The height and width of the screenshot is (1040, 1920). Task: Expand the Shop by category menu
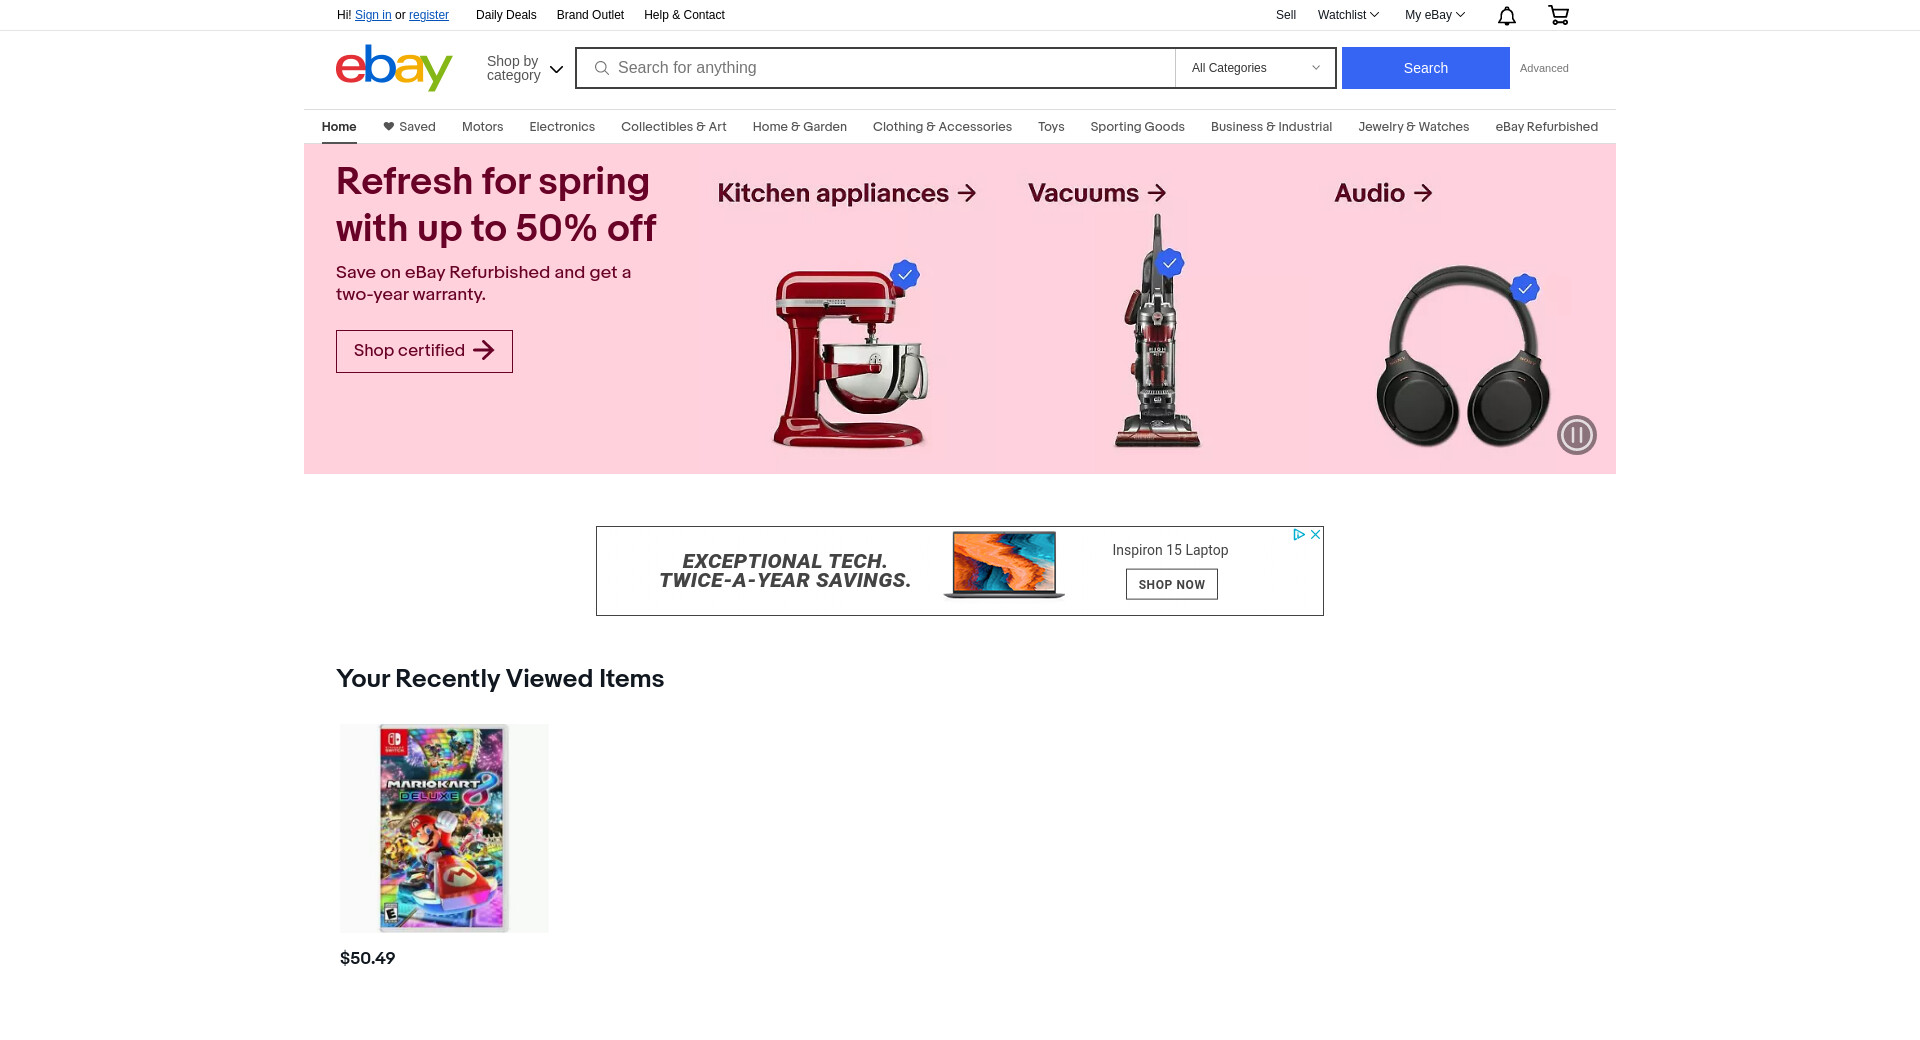click(x=525, y=68)
